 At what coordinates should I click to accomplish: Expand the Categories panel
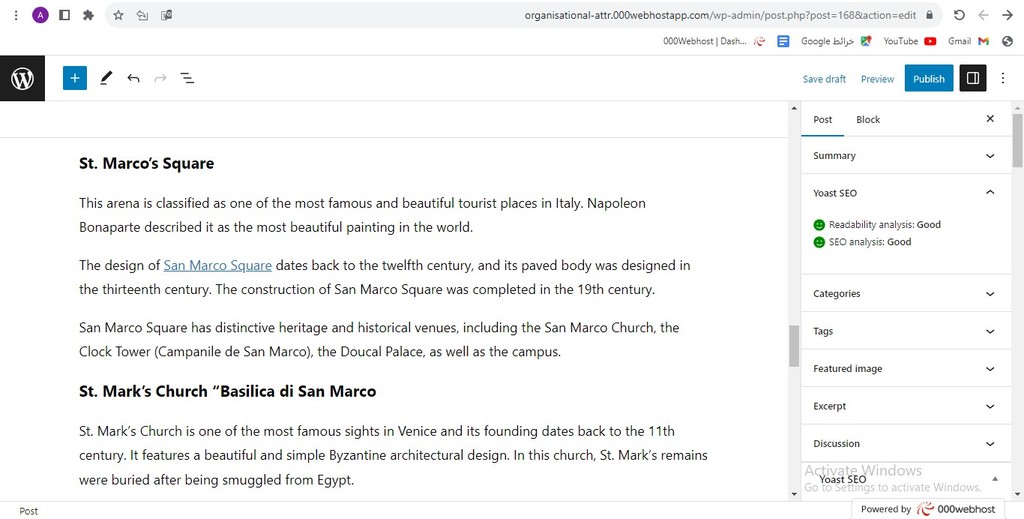[x=906, y=294]
